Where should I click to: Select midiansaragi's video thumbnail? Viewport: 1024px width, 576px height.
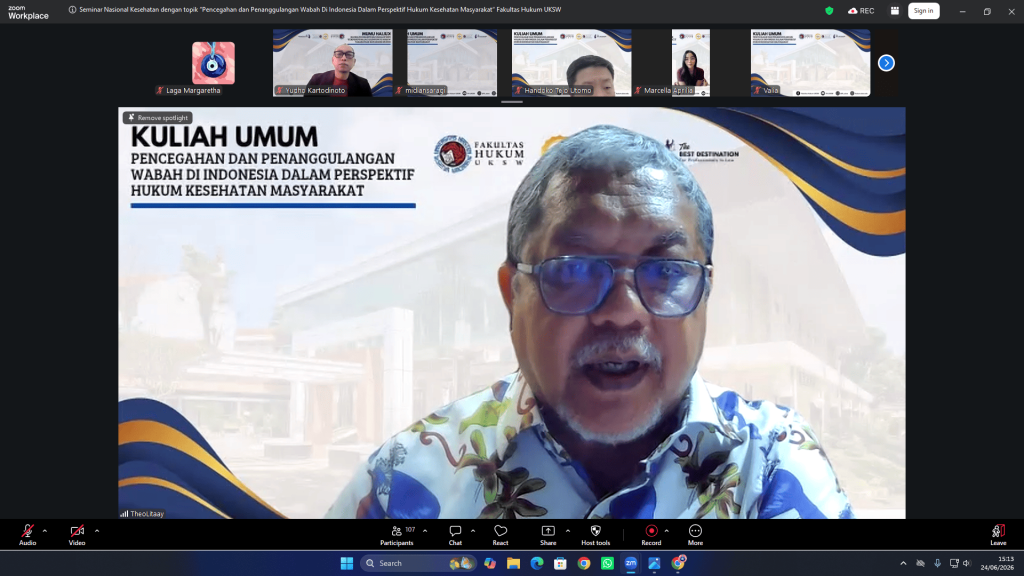click(x=452, y=63)
